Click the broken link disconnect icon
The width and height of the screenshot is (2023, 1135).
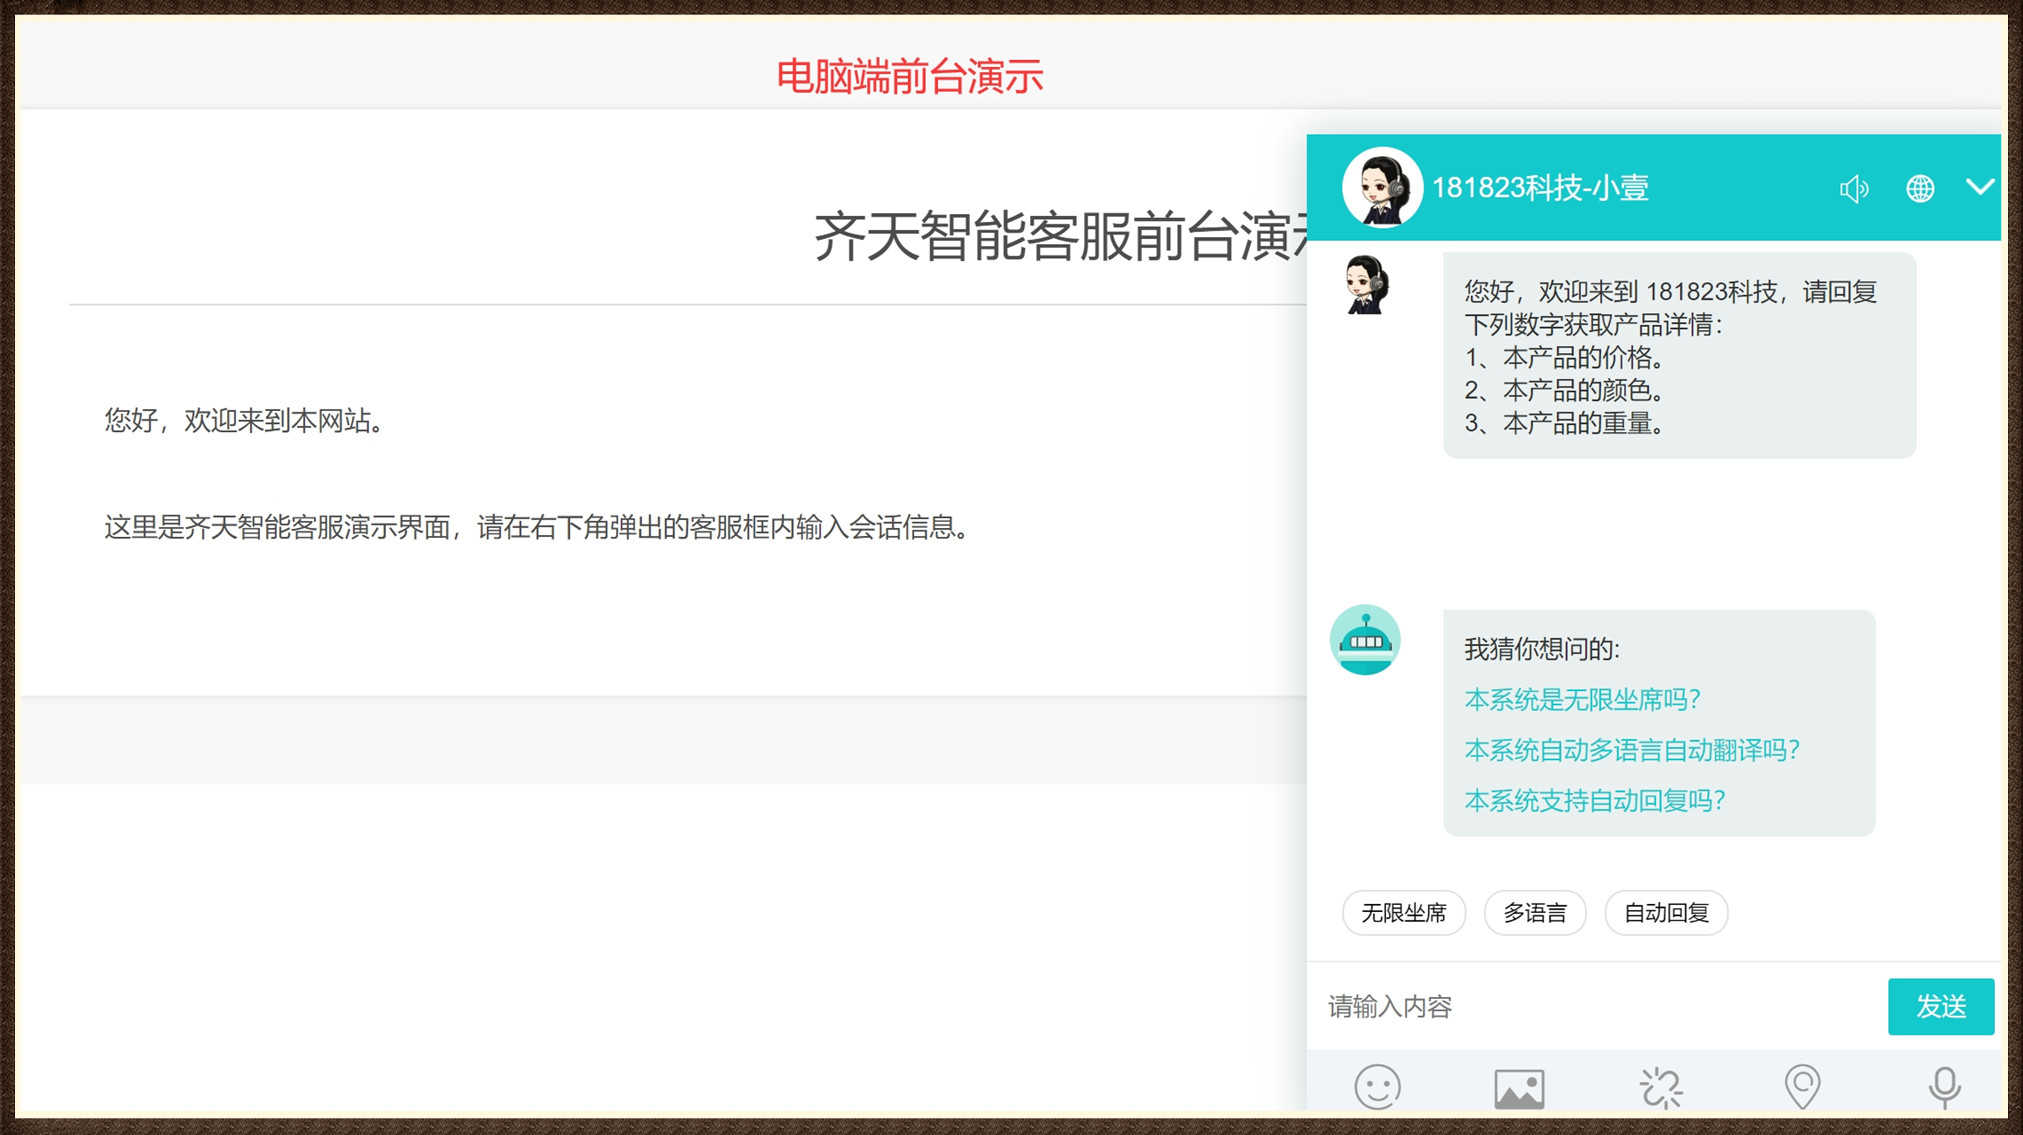coord(1661,1088)
